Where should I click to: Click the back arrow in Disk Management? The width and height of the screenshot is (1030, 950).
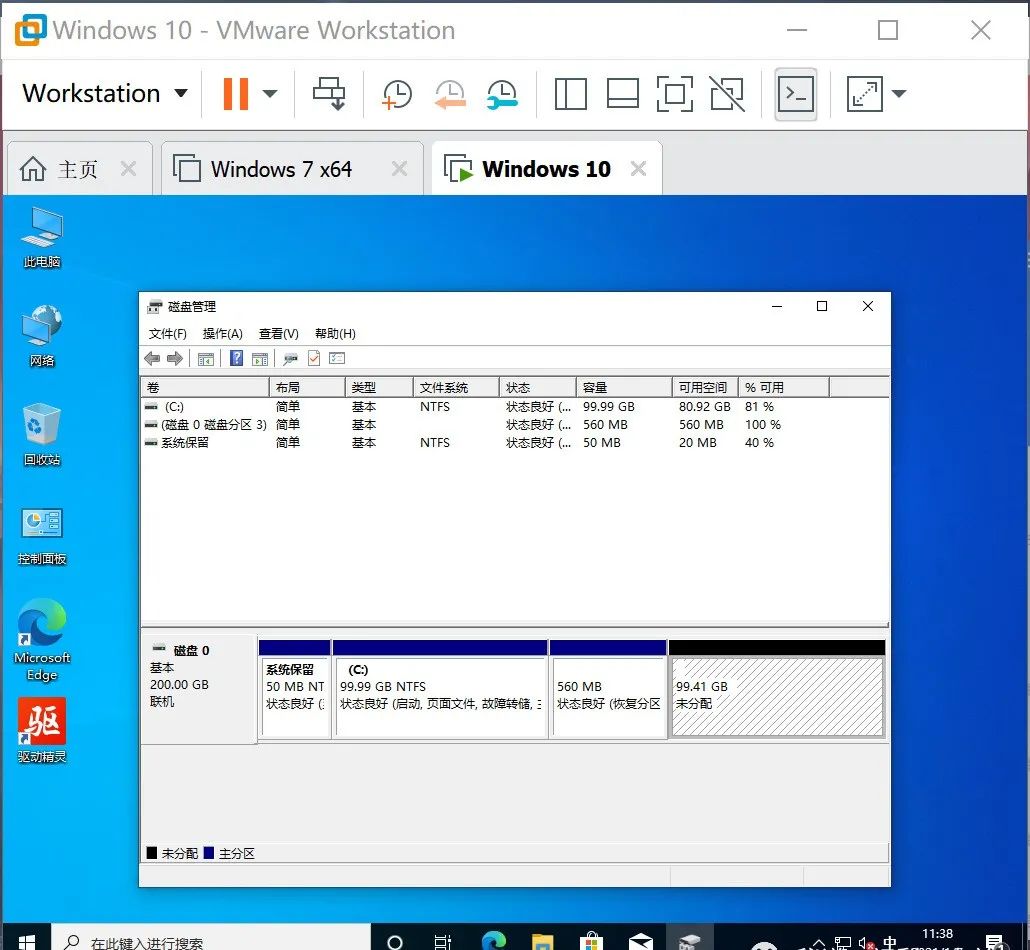pyautogui.click(x=151, y=358)
